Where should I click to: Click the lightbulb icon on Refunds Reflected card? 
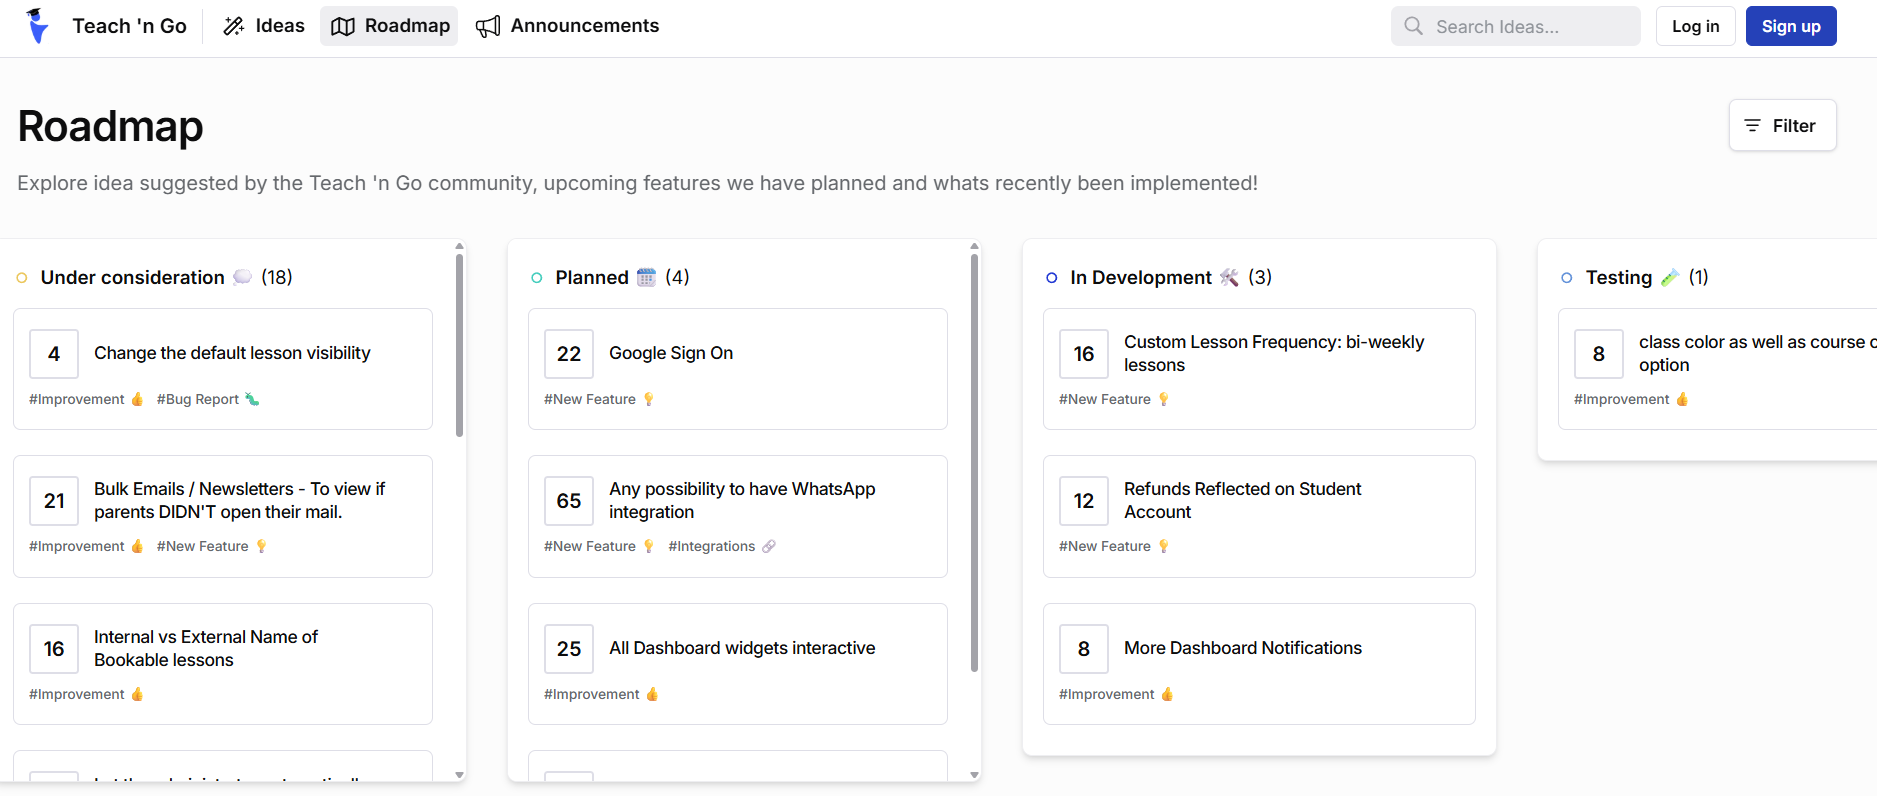click(1163, 546)
